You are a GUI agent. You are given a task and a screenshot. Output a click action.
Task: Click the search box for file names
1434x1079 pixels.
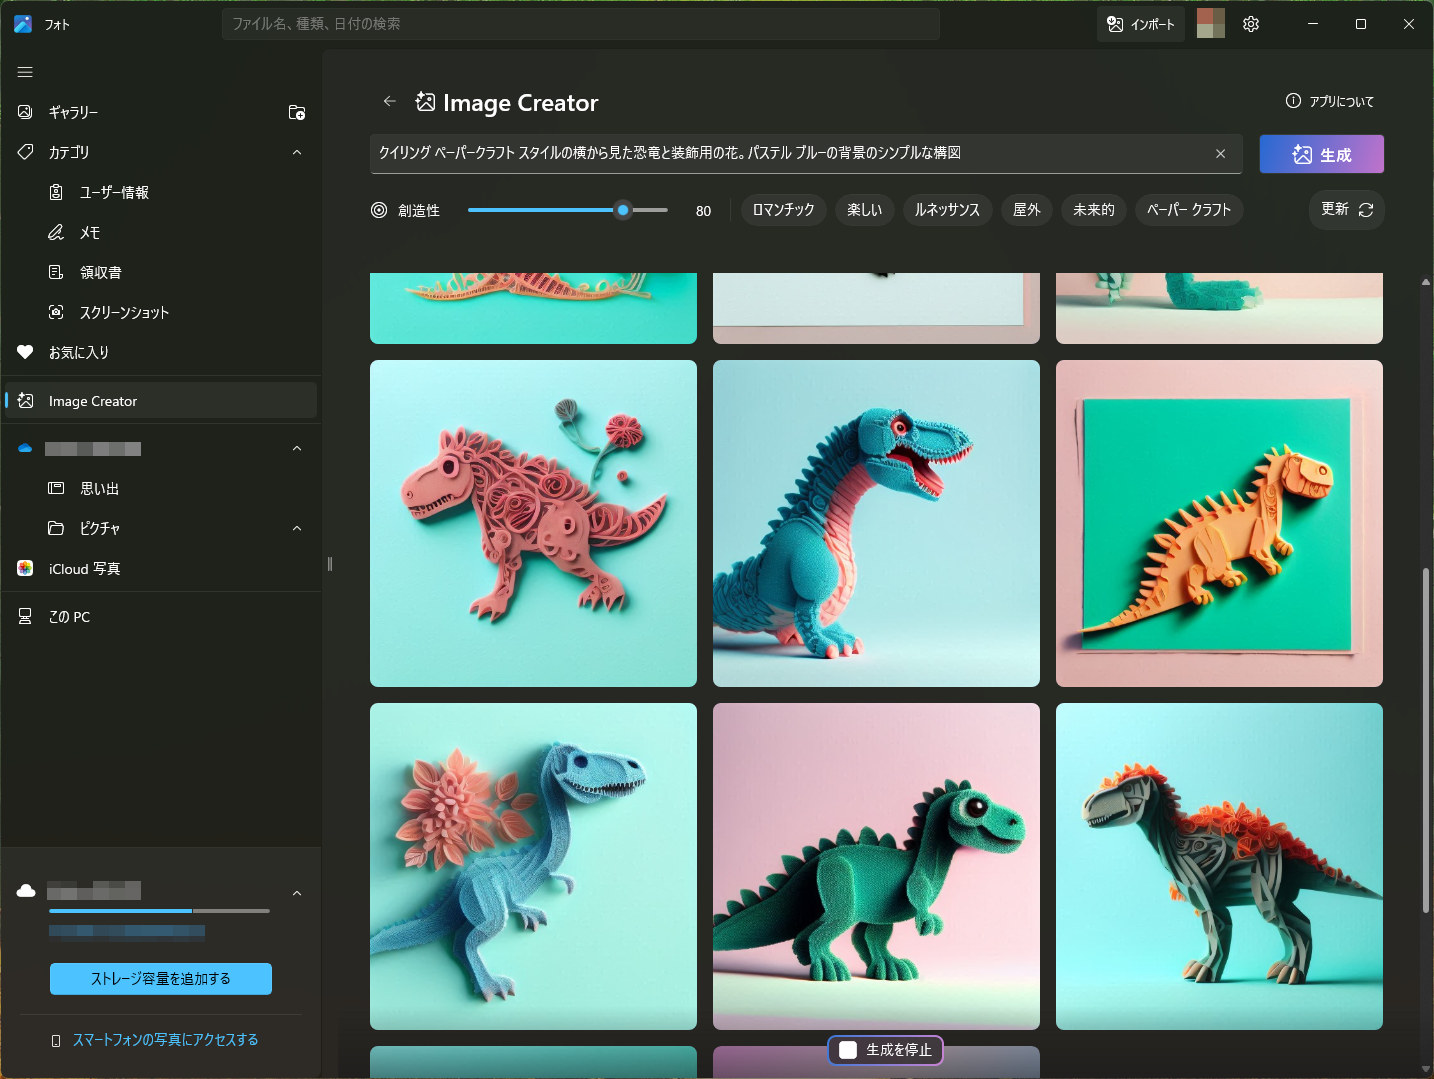tap(580, 24)
